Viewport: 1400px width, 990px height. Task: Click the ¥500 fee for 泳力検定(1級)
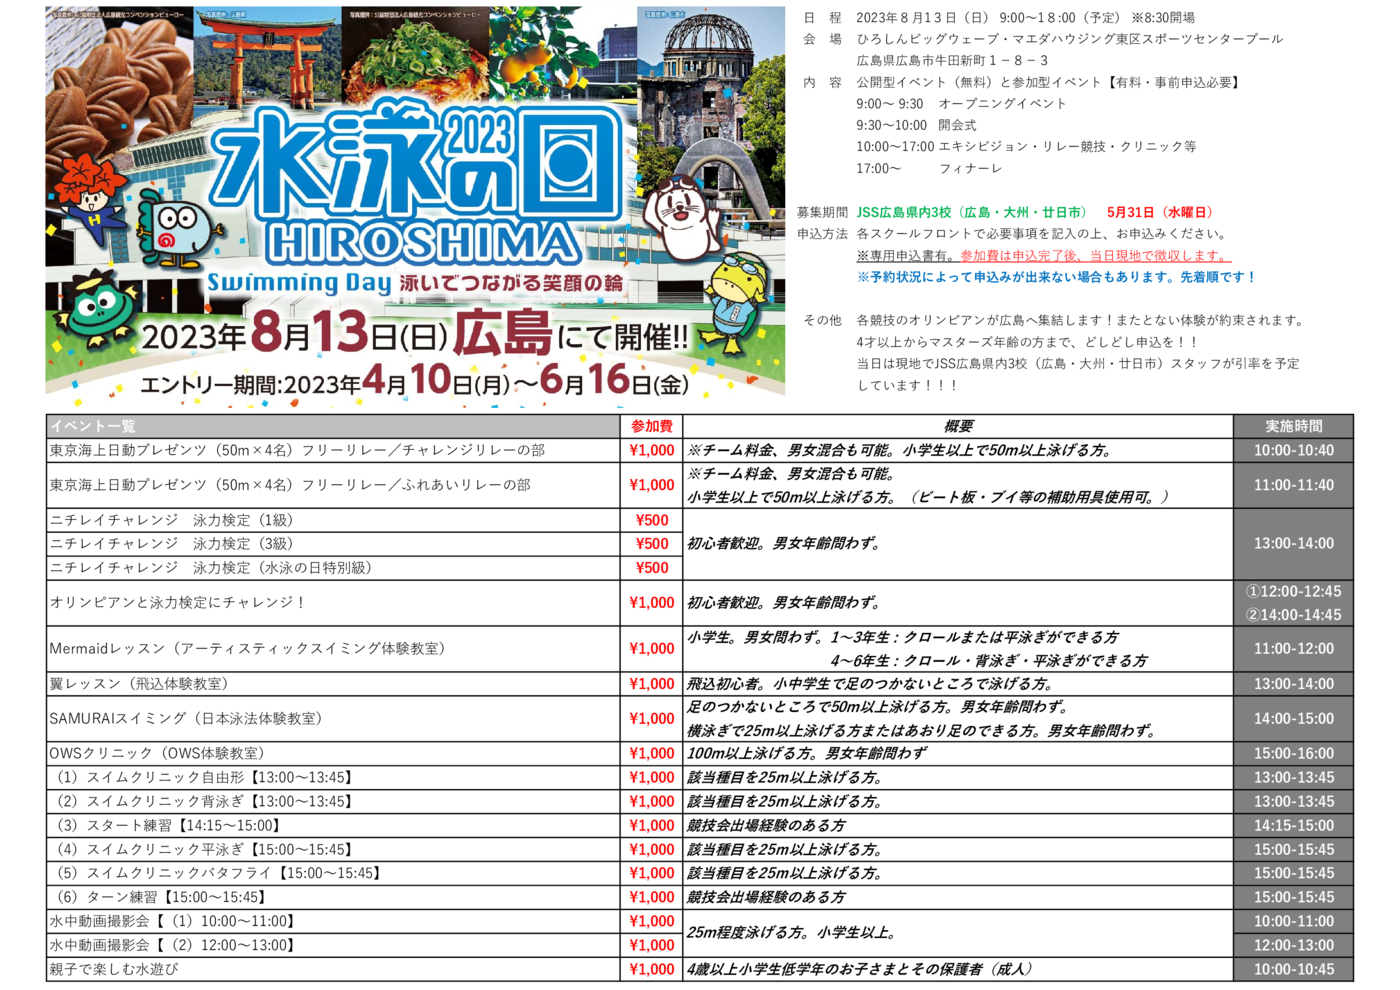[652, 520]
